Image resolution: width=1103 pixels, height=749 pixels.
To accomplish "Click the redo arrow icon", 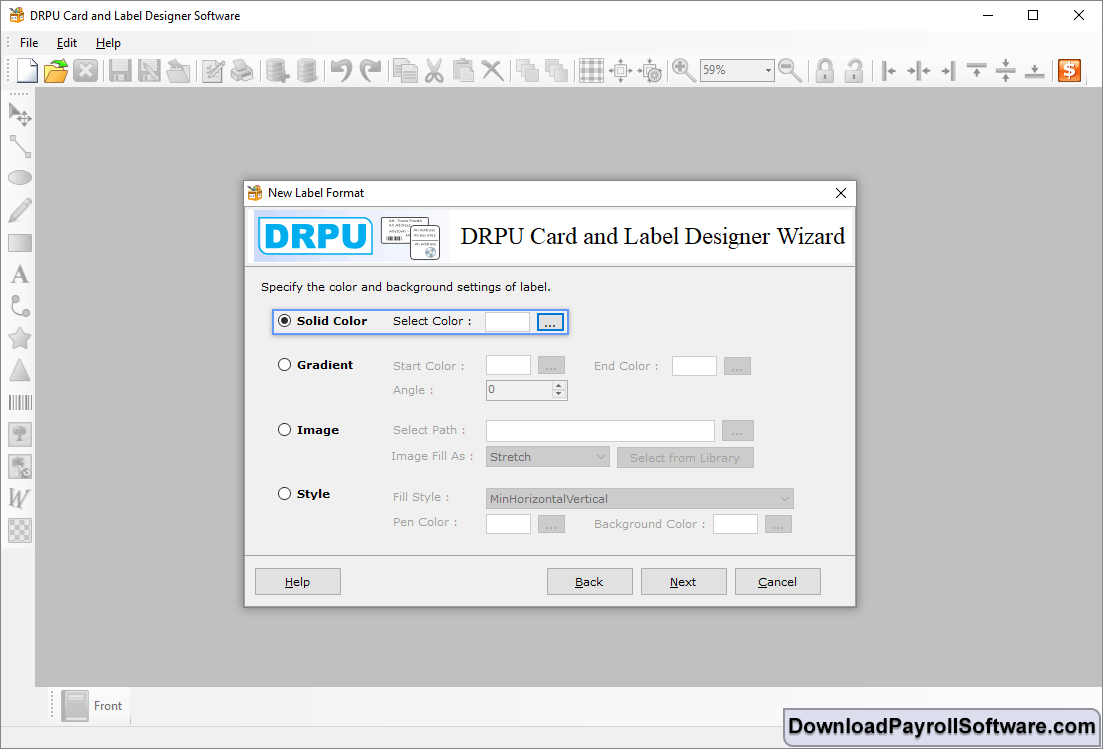I will [x=370, y=70].
